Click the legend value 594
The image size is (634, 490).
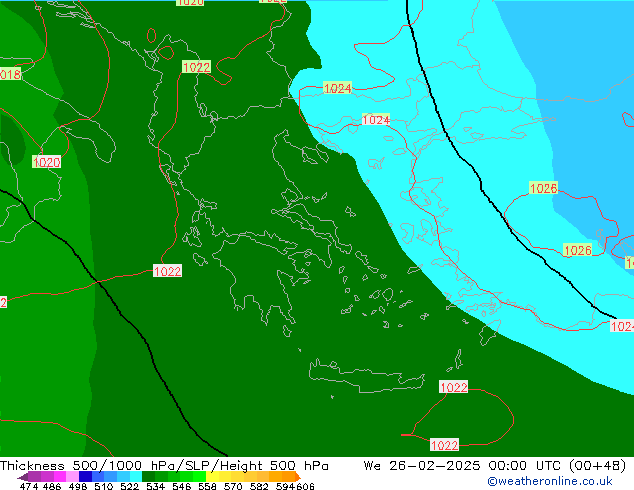pos(285,486)
